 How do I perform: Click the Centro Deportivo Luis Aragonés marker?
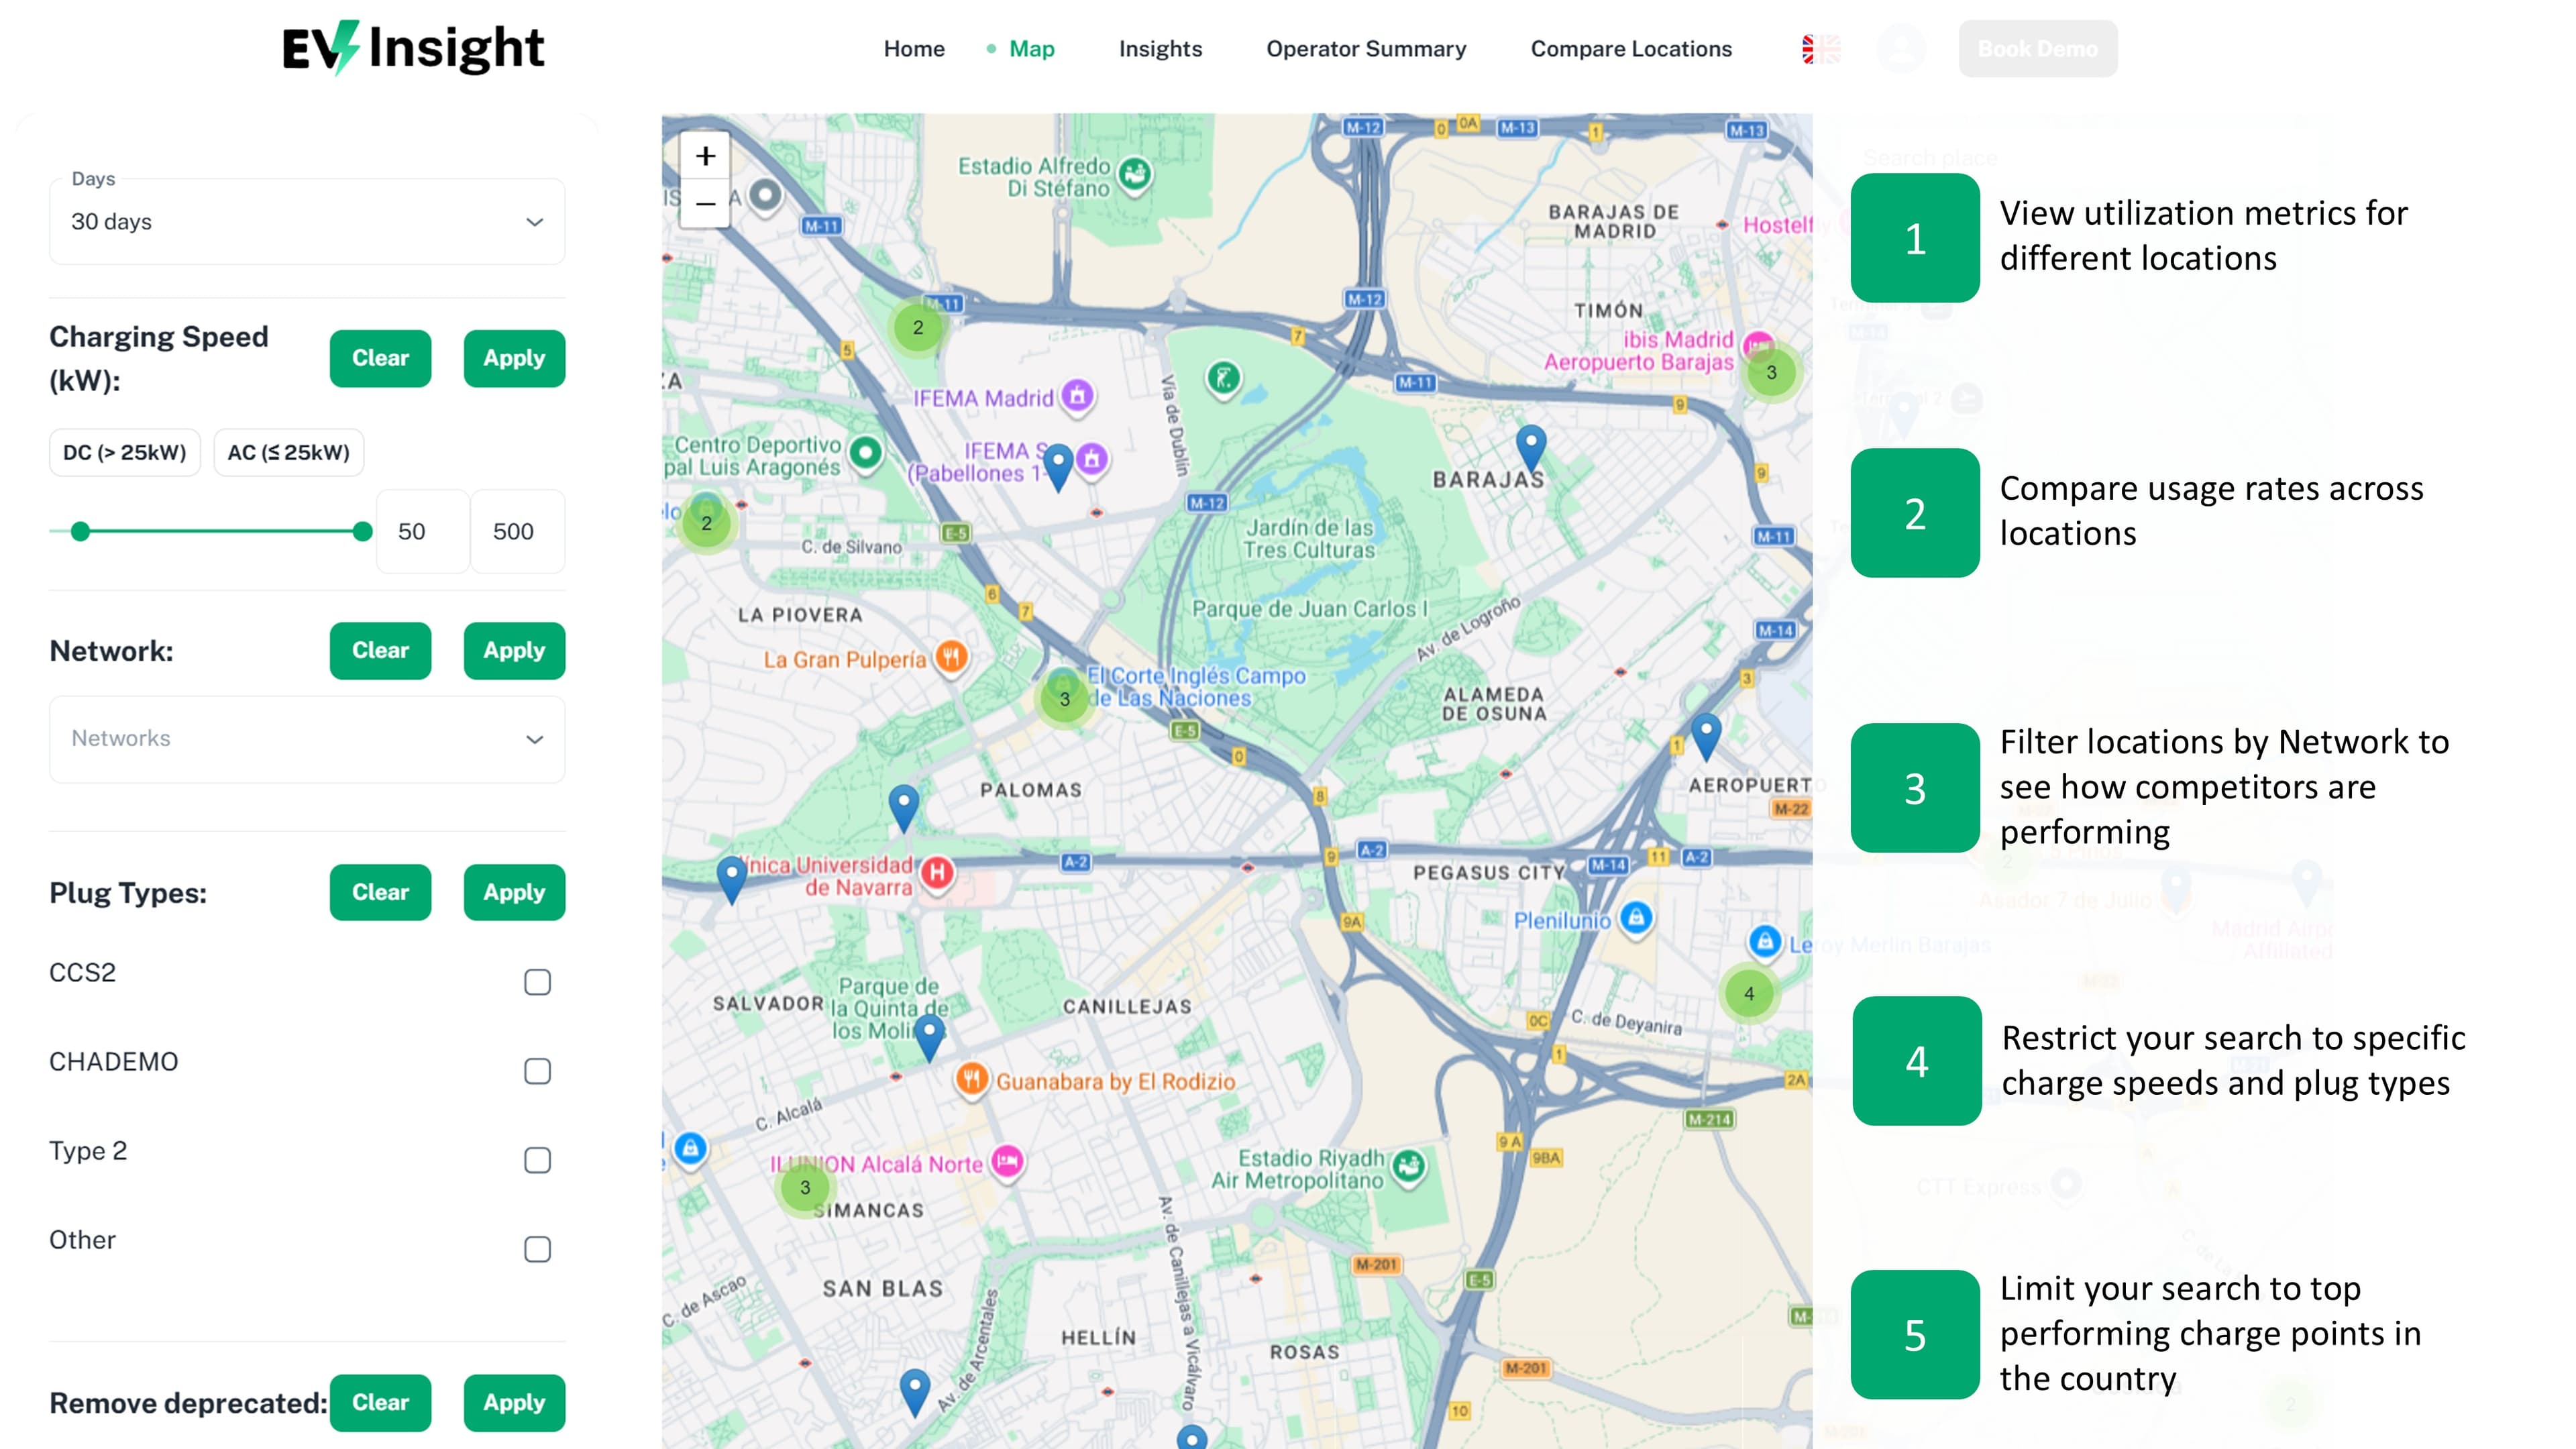[866, 454]
